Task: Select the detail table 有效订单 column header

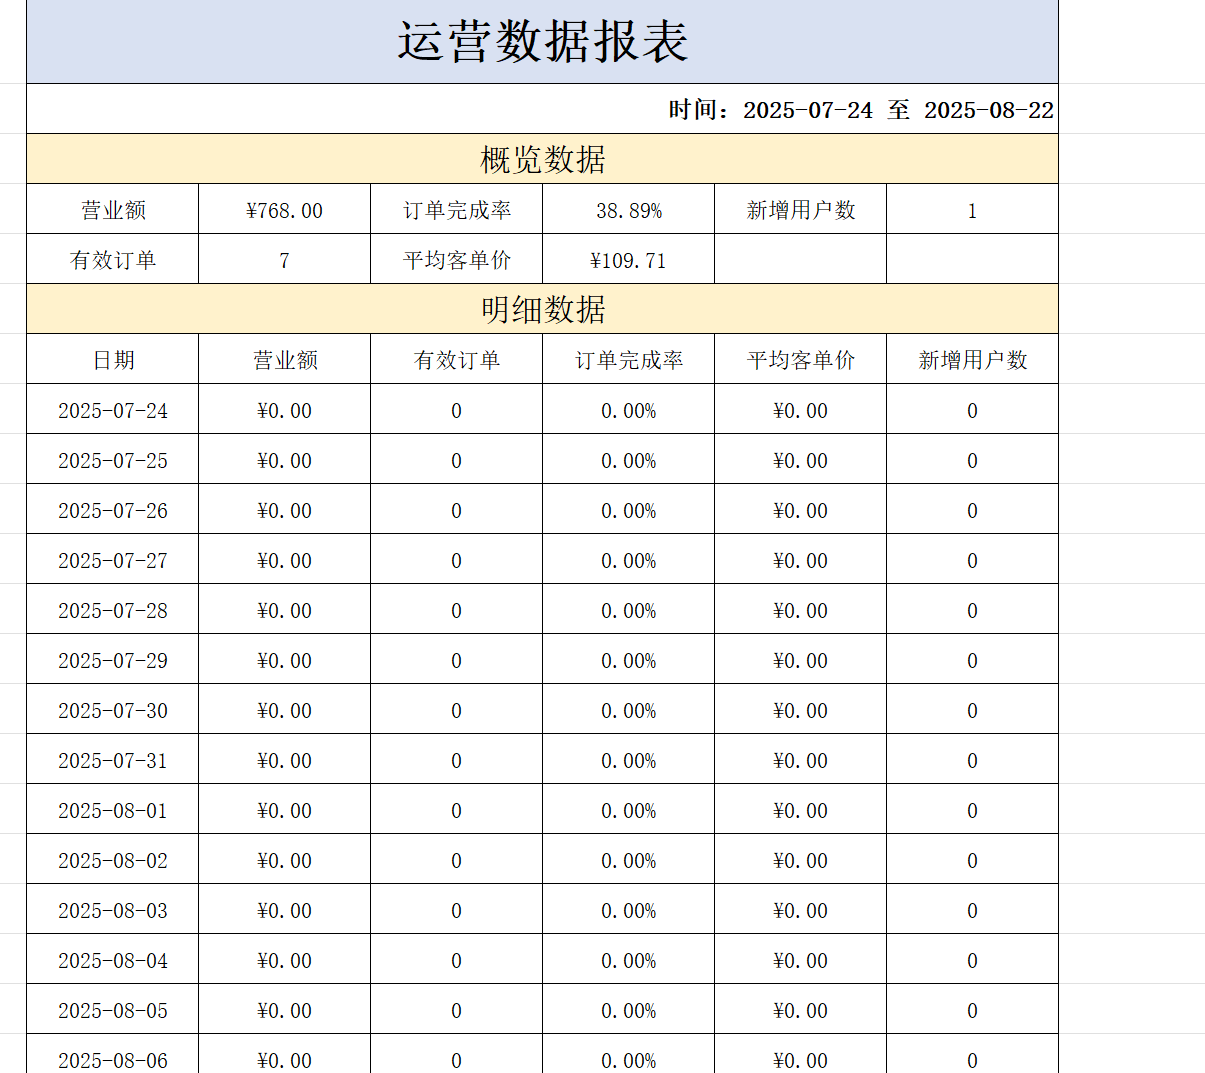Action: (x=457, y=359)
